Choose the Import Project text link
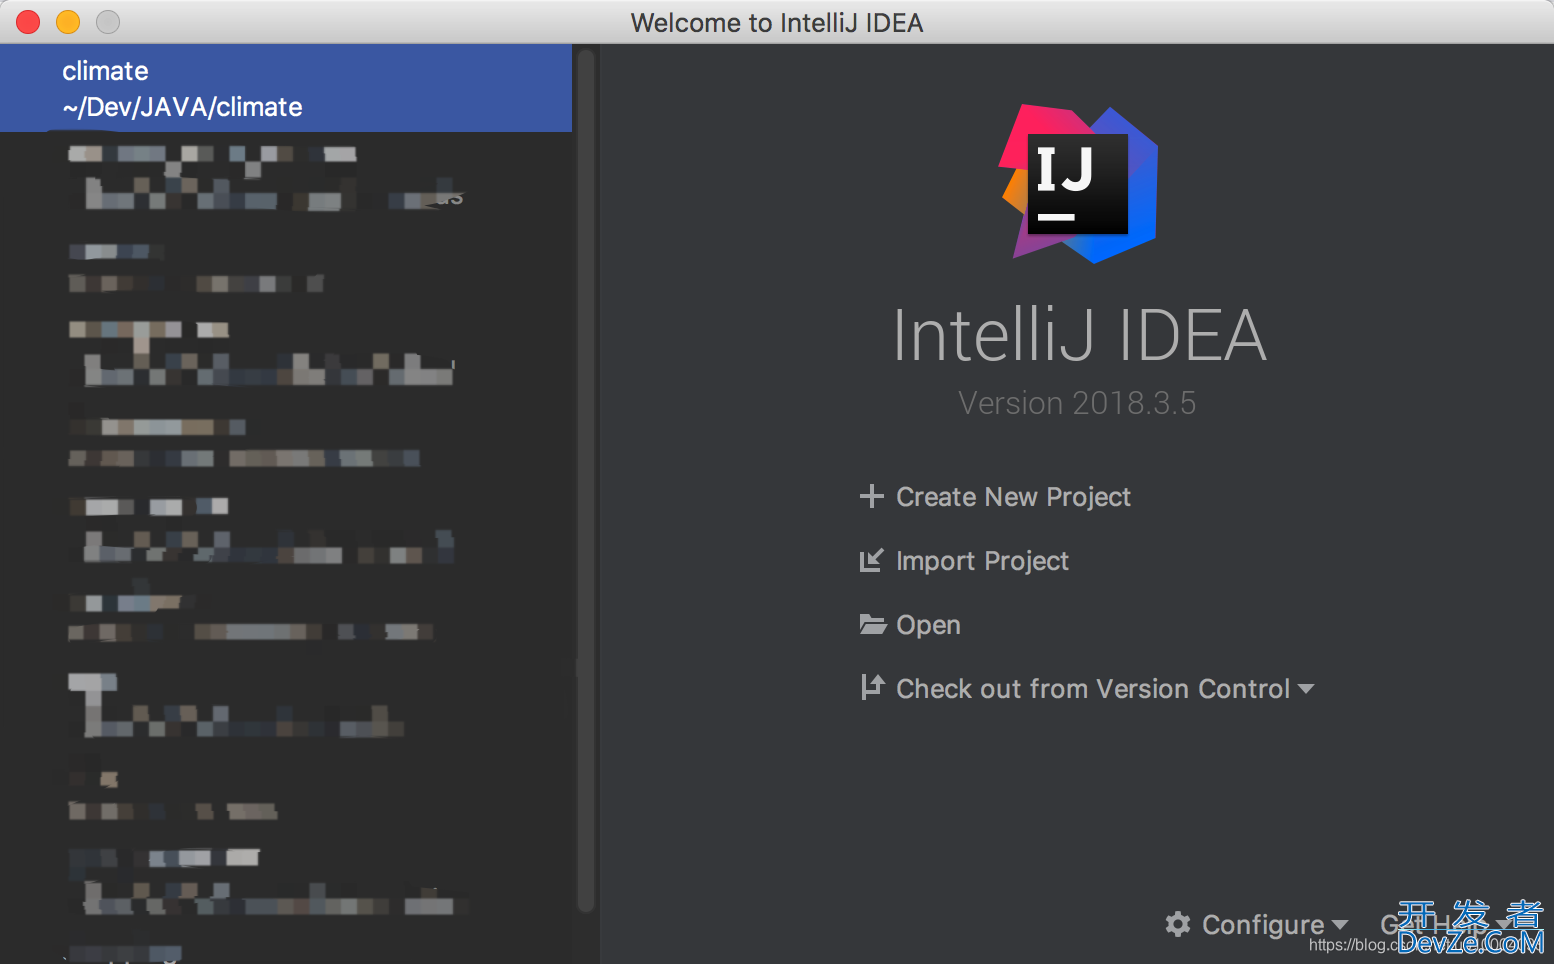Image resolution: width=1554 pixels, height=964 pixels. (982, 561)
